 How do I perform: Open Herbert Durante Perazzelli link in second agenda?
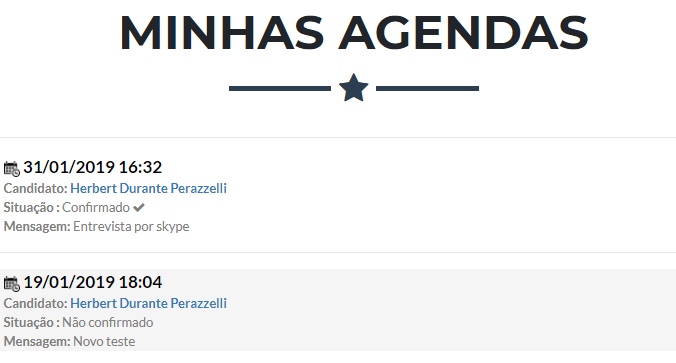point(148,304)
